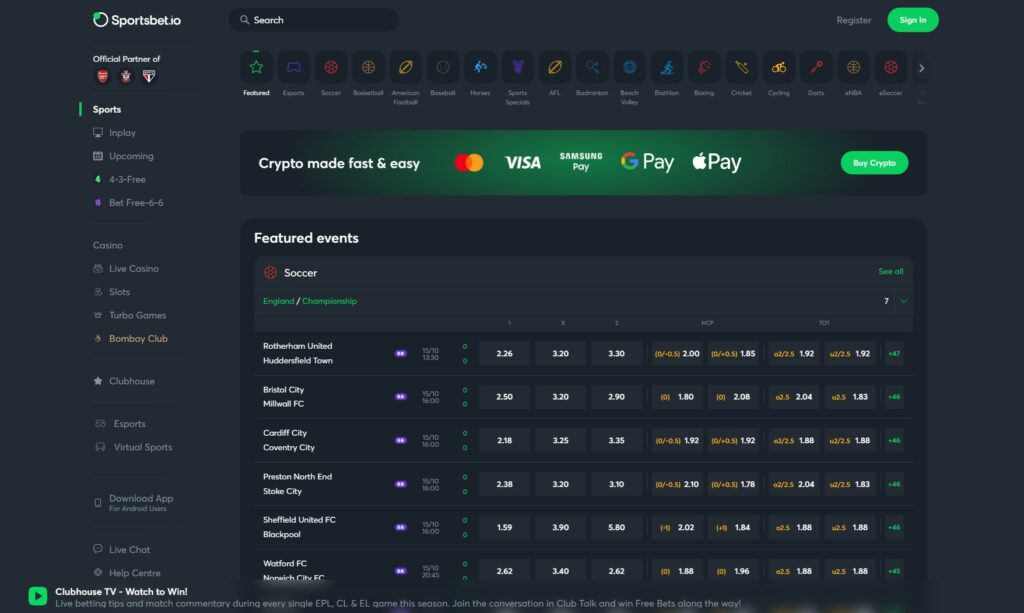Open live stream icon for Sheffield United match
This screenshot has height=613, width=1024.
[x=401, y=527]
